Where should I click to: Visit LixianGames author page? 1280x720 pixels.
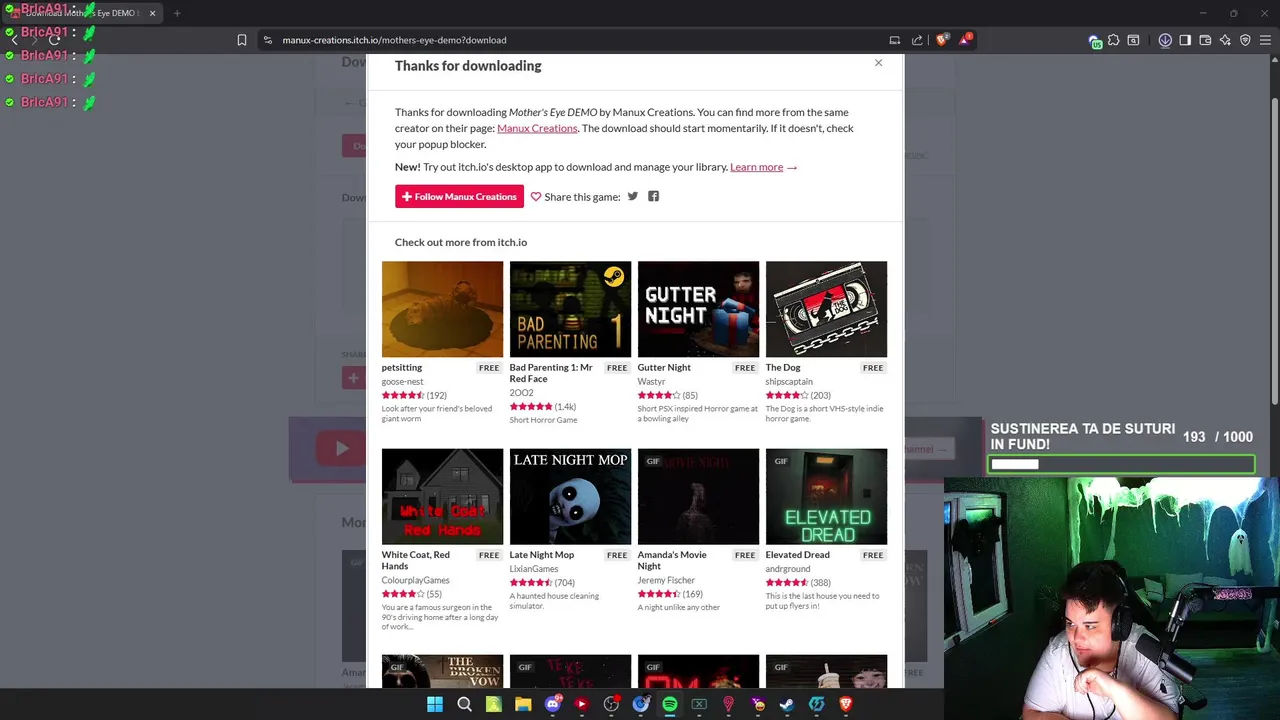coord(534,568)
